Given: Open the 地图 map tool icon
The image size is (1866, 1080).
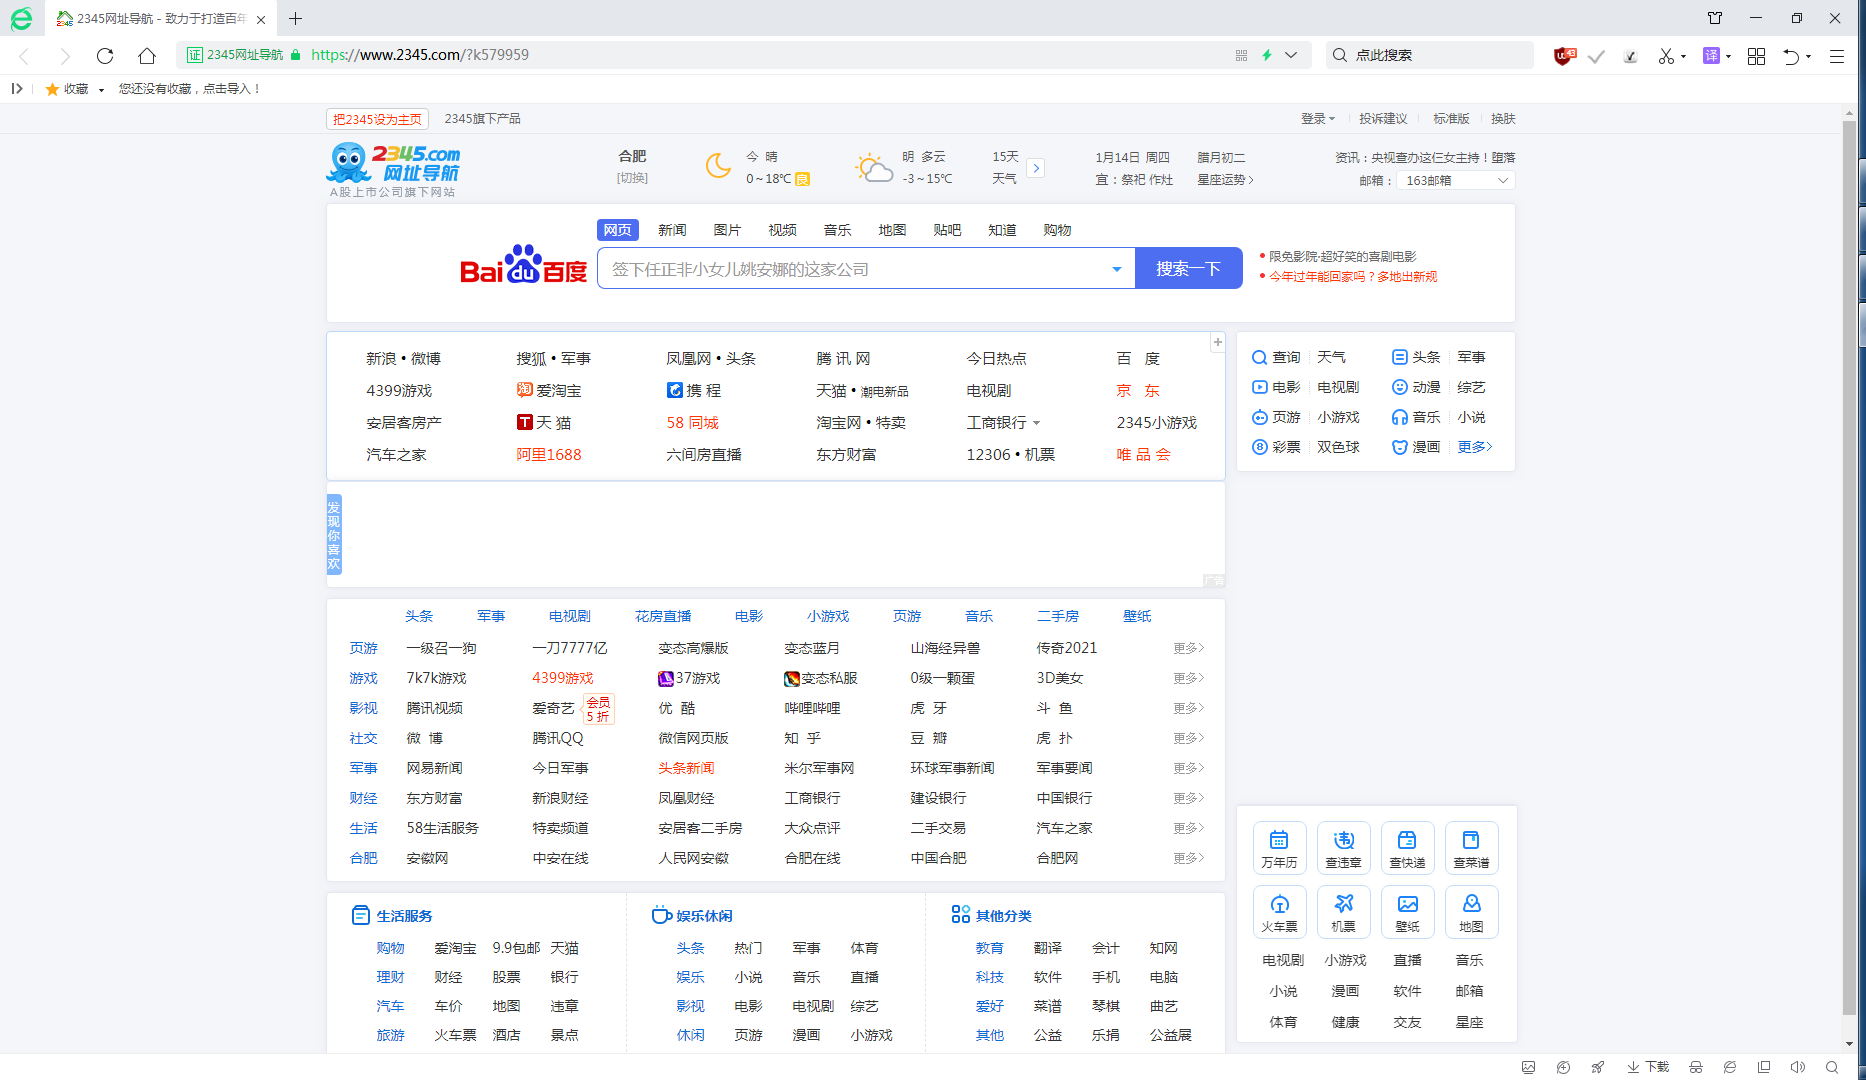Looking at the screenshot, I should (x=1471, y=912).
